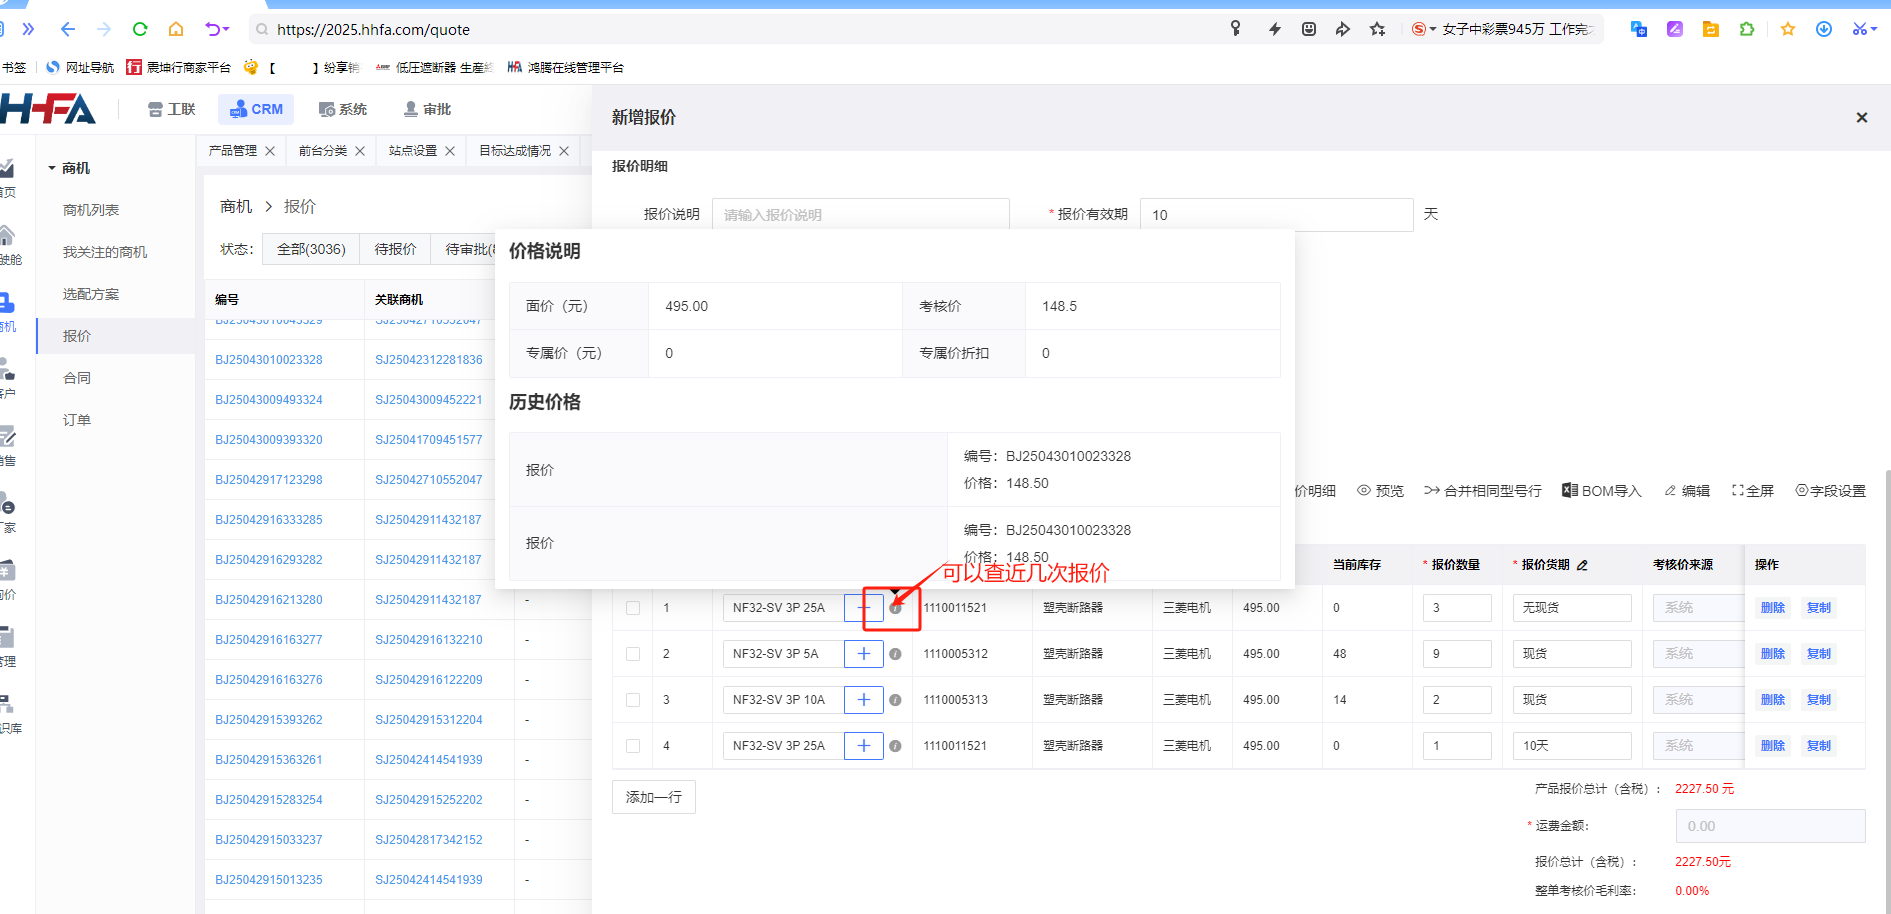Image resolution: width=1891 pixels, height=914 pixels.
Task: Select the 待报价 status tab
Action: click(x=395, y=249)
